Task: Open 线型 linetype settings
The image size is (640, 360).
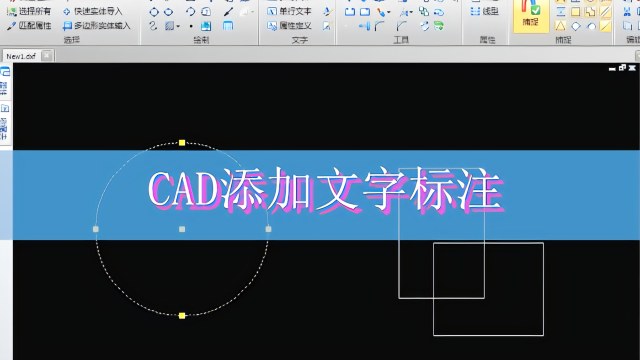Action: tap(485, 11)
